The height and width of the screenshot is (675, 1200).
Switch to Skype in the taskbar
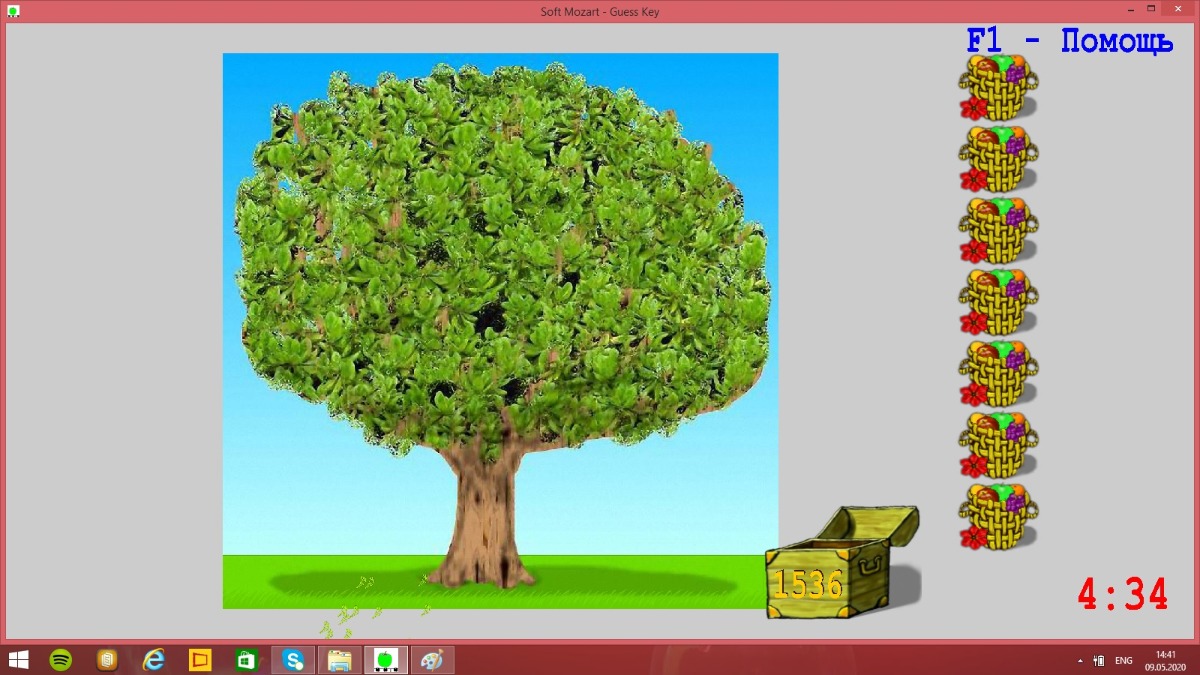tap(293, 660)
